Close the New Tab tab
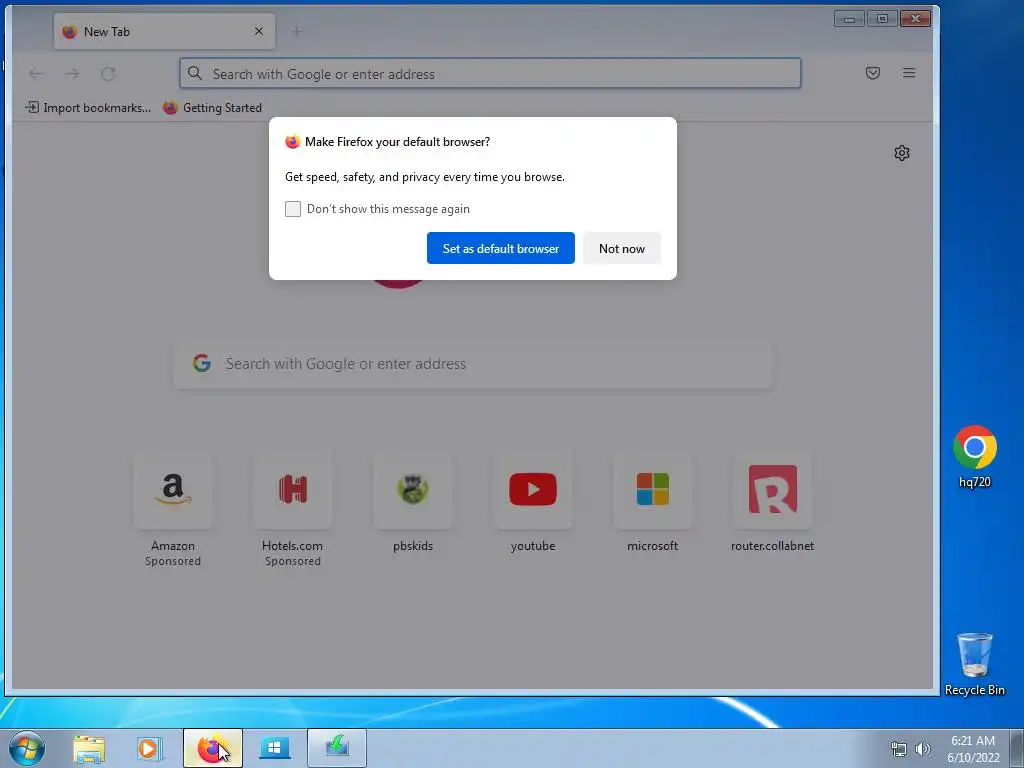The image size is (1024, 768). click(259, 31)
